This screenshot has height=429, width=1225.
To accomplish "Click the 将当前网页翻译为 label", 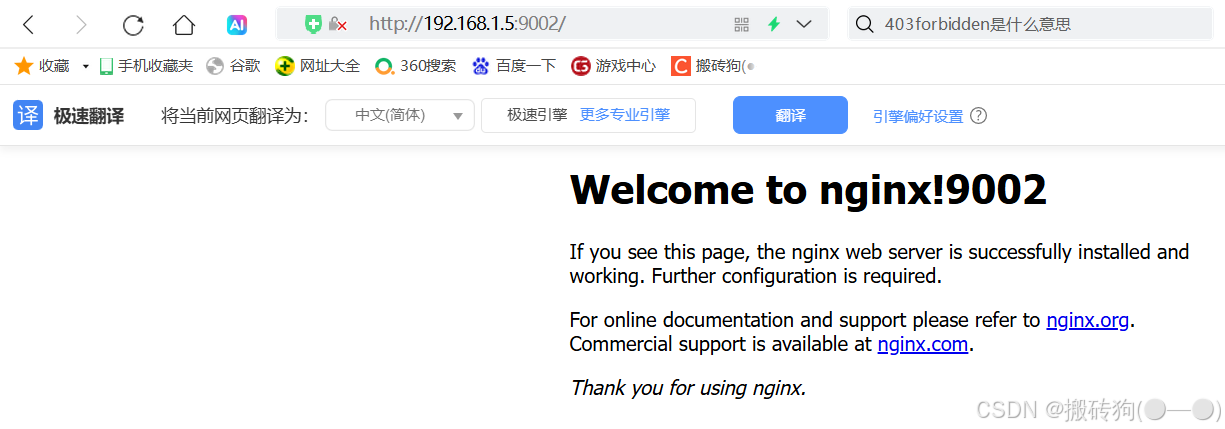I will point(235,116).
